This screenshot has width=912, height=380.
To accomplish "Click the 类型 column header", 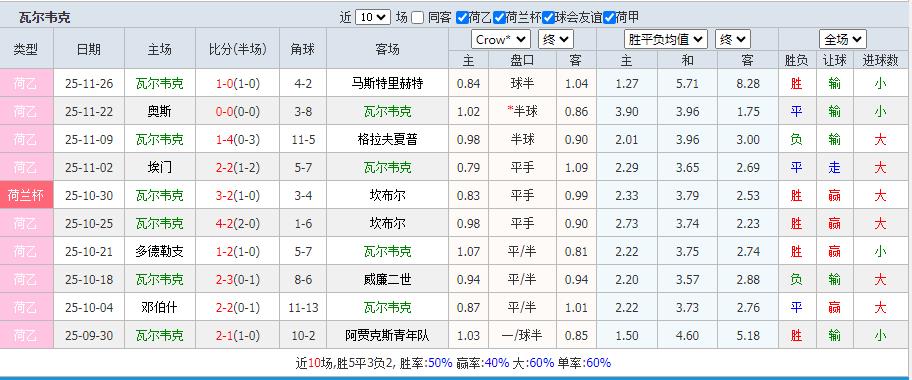I will pos(26,49).
